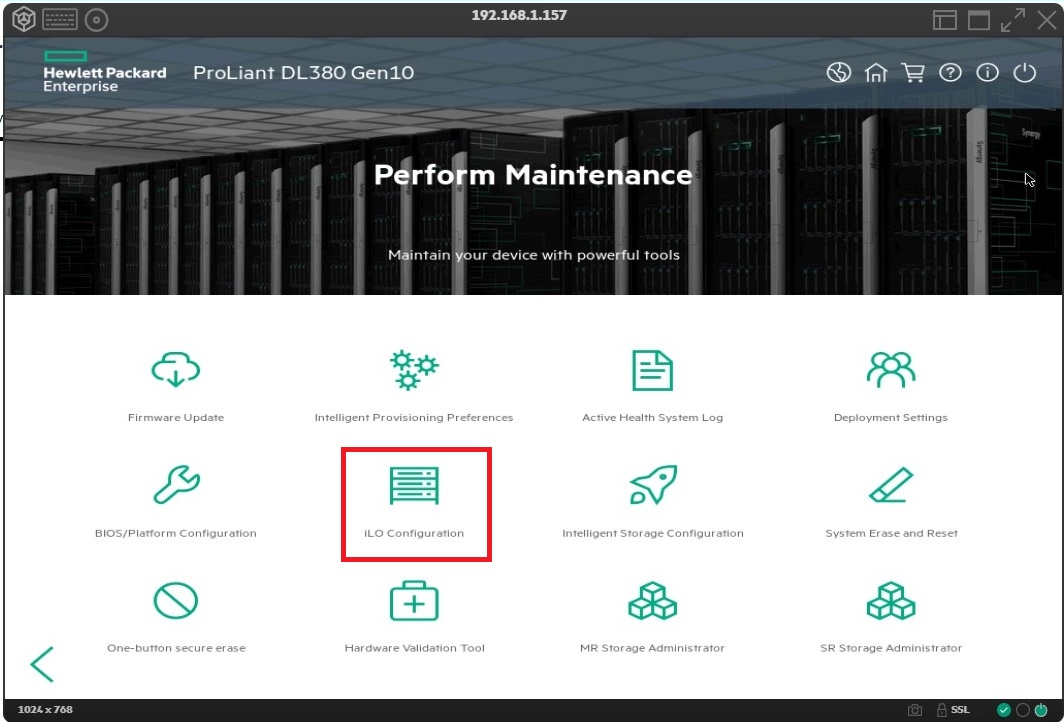Open Deployment Settings
The height and width of the screenshot is (722, 1064).
click(890, 385)
